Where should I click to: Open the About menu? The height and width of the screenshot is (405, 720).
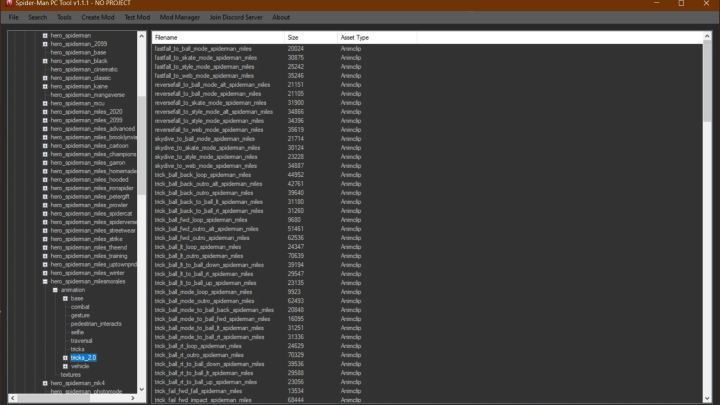[x=281, y=17]
